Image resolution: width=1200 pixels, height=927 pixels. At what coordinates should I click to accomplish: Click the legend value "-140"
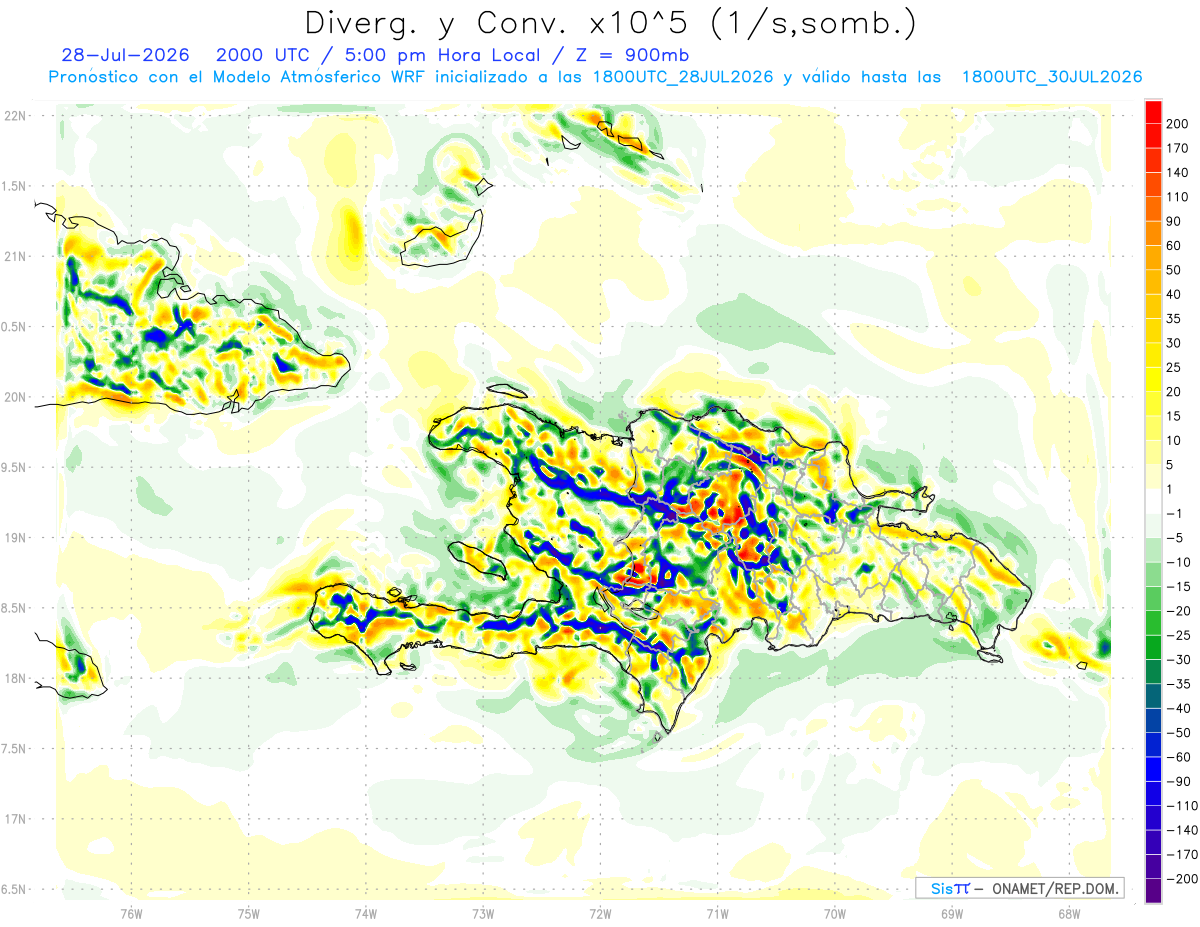pyautogui.click(x=1181, y=831)
